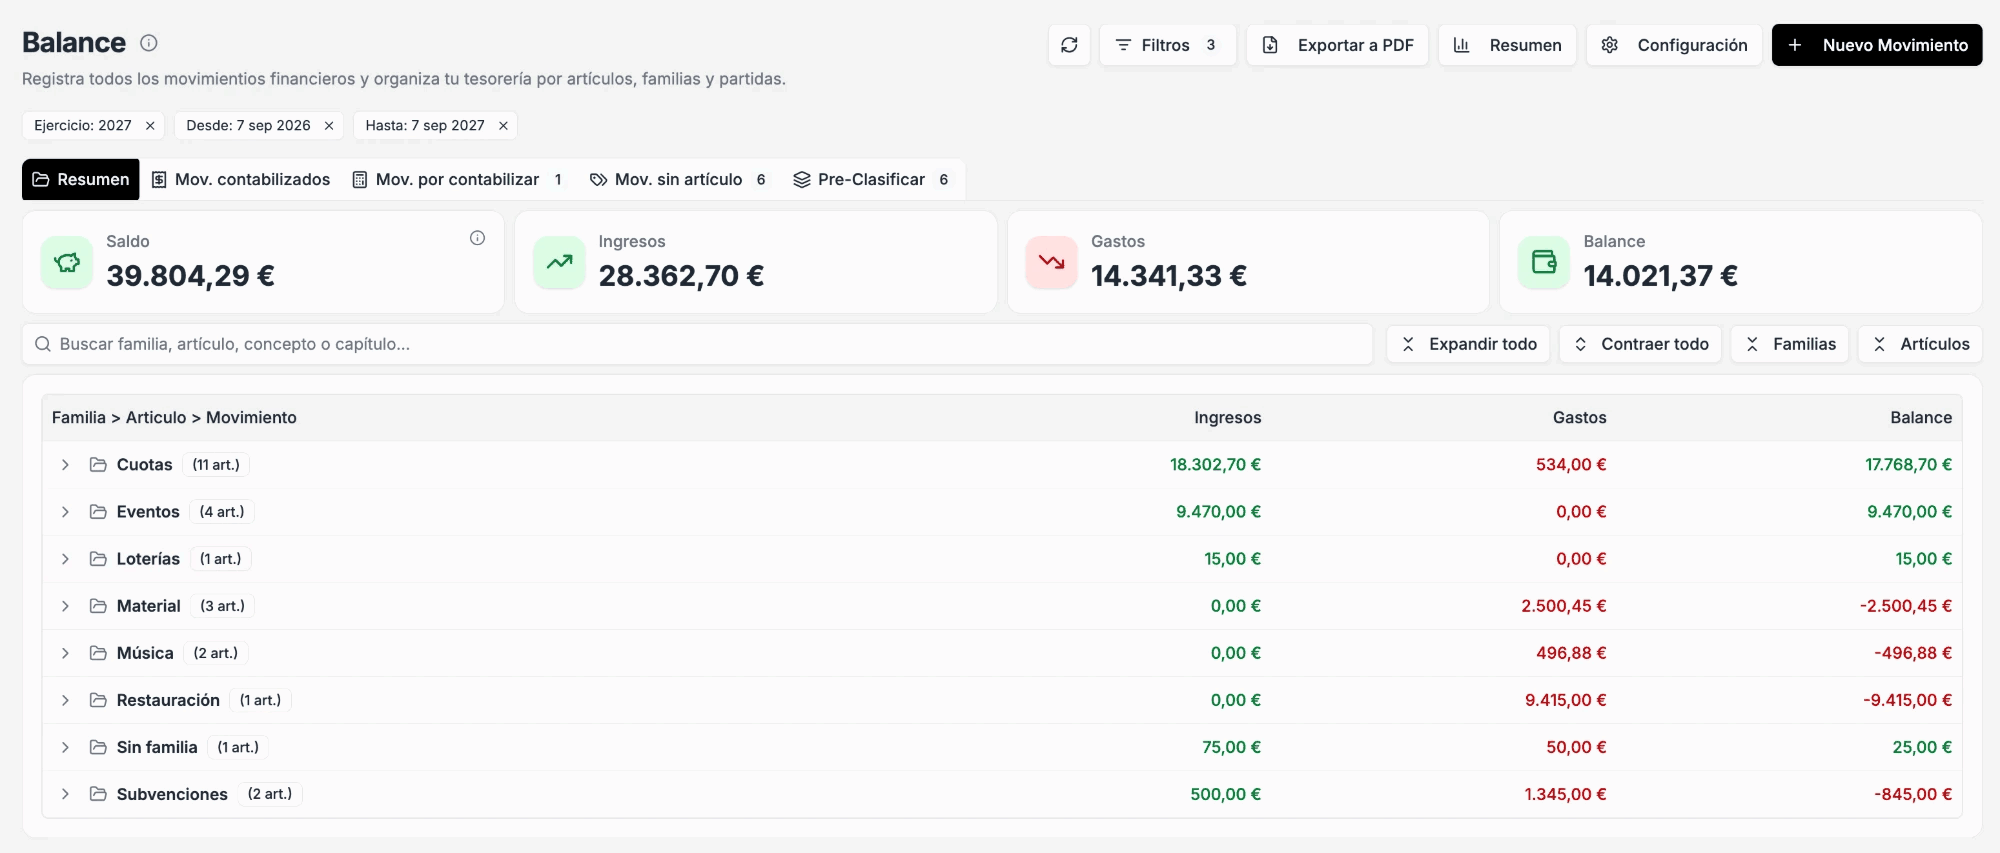Expand the Cuotas family row

coord(65,465)
